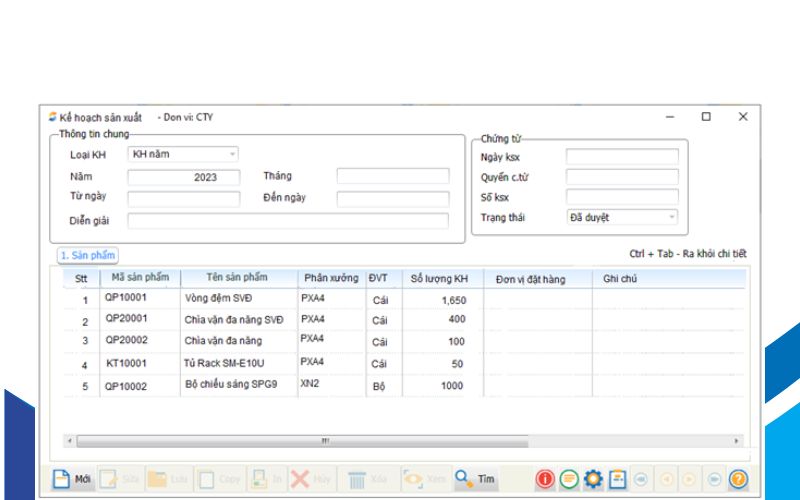Select the 1. Sản phẩm tab
800x500 pixels.
(88, 256)
